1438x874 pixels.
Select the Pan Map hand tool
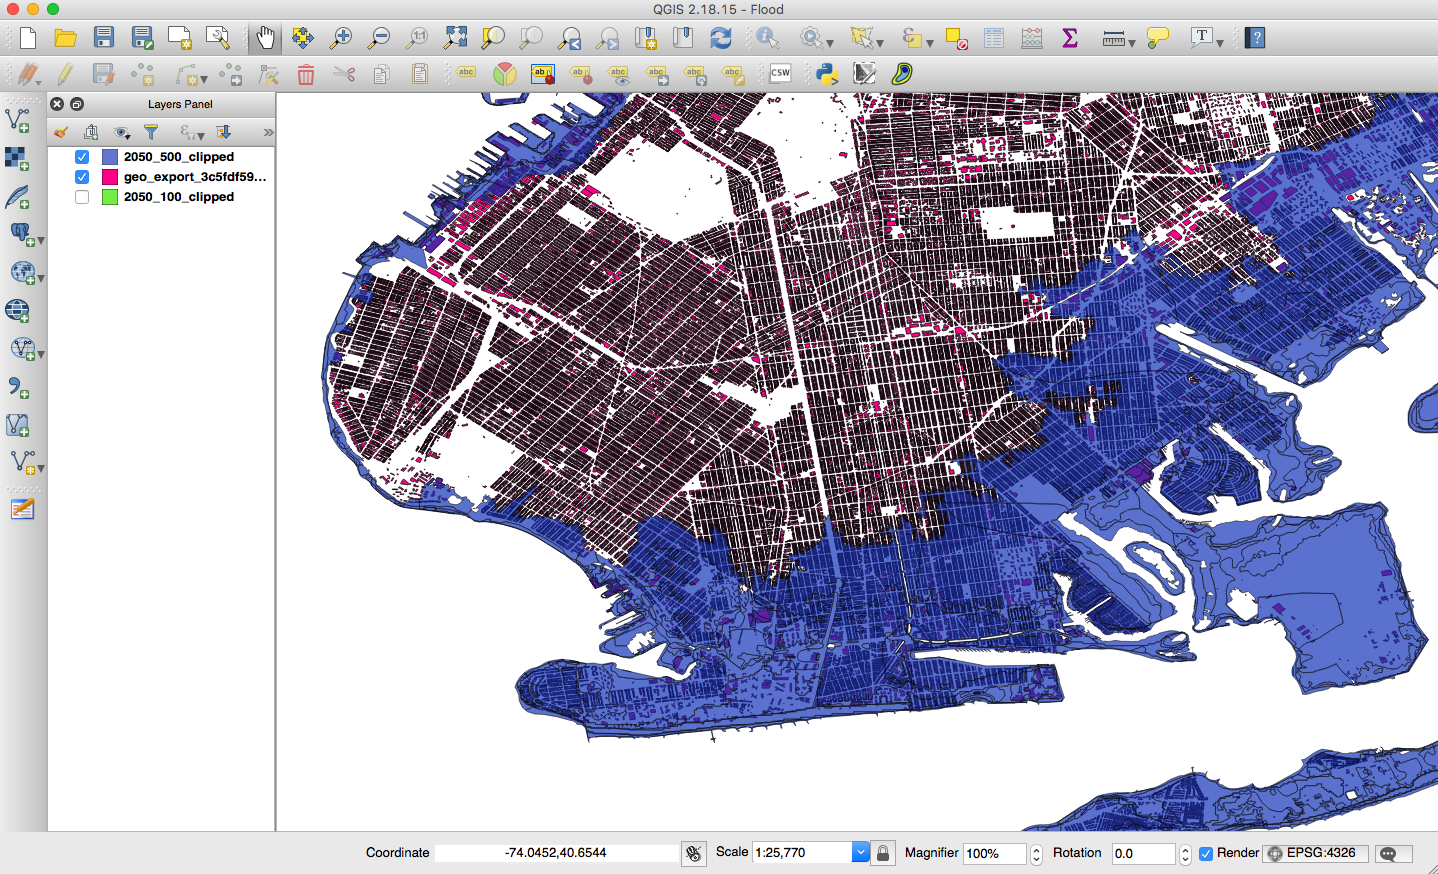pos(264,38)
